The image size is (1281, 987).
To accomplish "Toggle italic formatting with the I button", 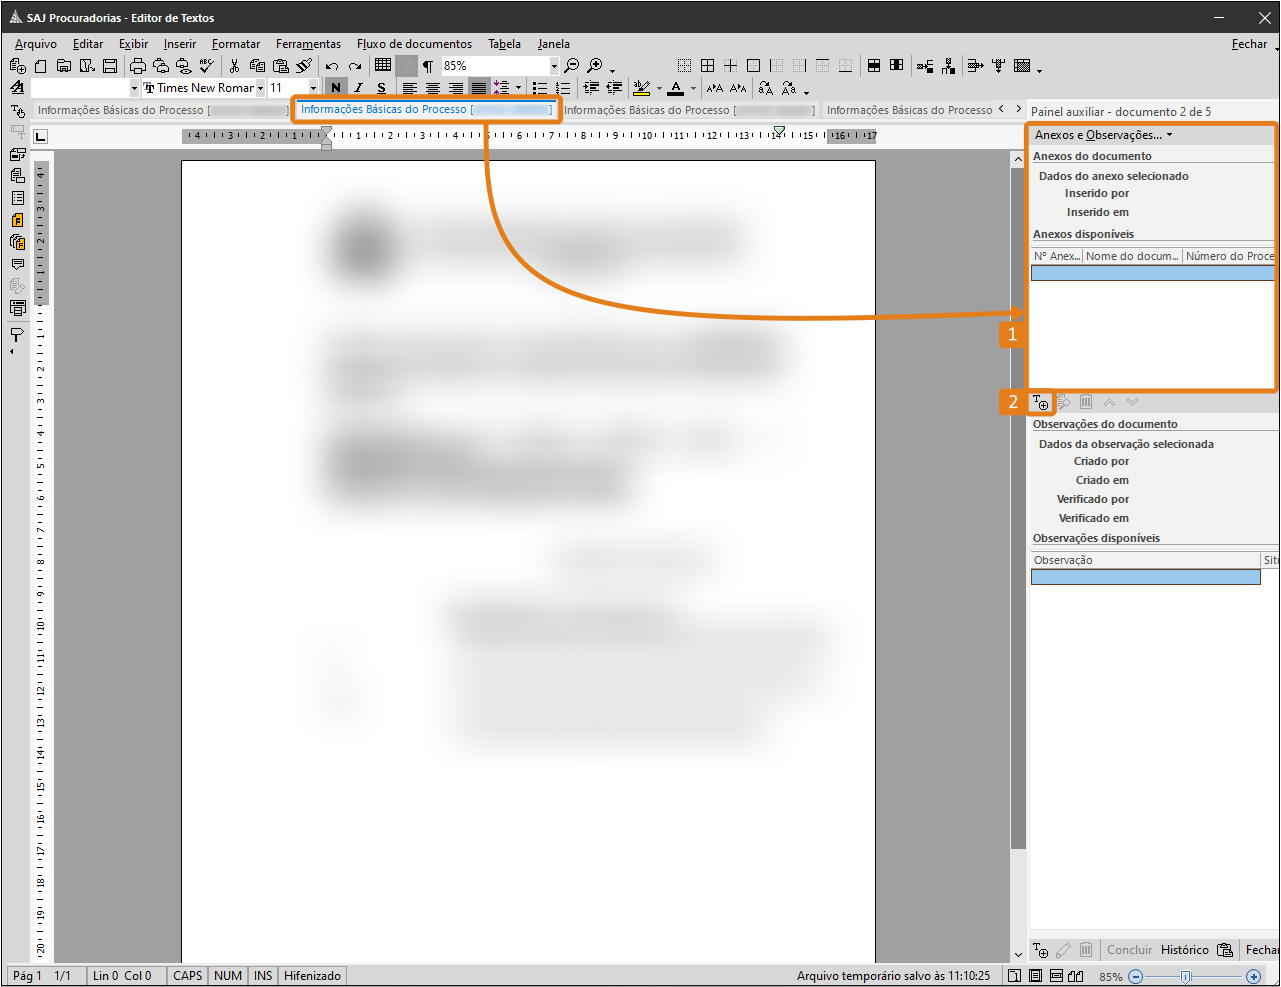I will point(358,88).
